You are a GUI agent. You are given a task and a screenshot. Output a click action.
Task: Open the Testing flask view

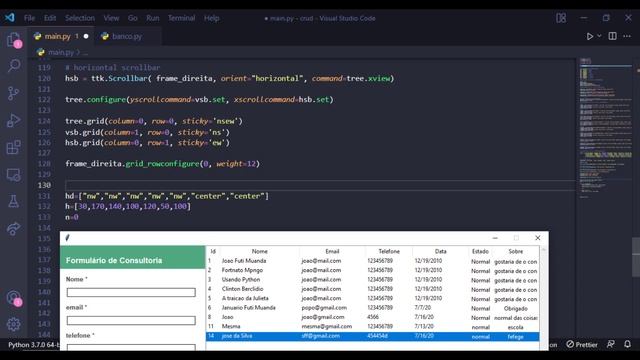[13, 201]
